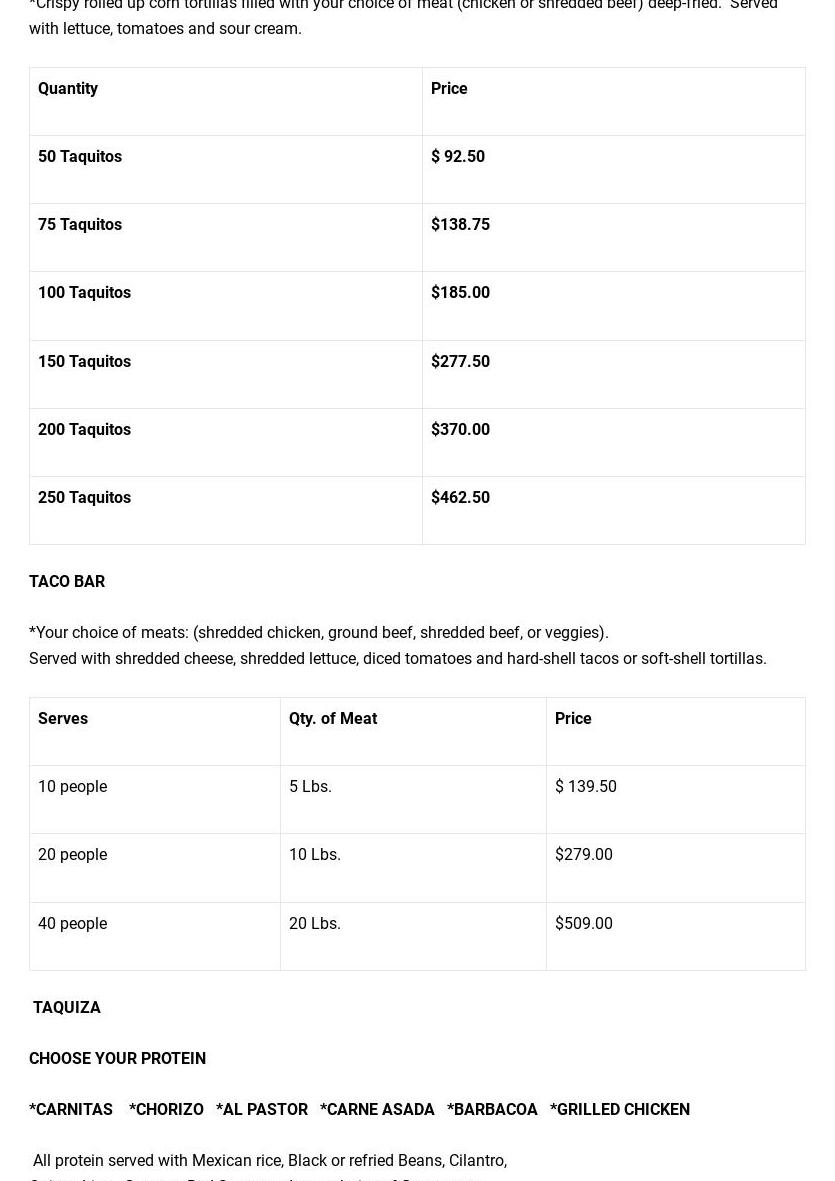Viewport: 835px width, 1181px height.
Task: Select the $138.75 price
Action: [460, 225]
